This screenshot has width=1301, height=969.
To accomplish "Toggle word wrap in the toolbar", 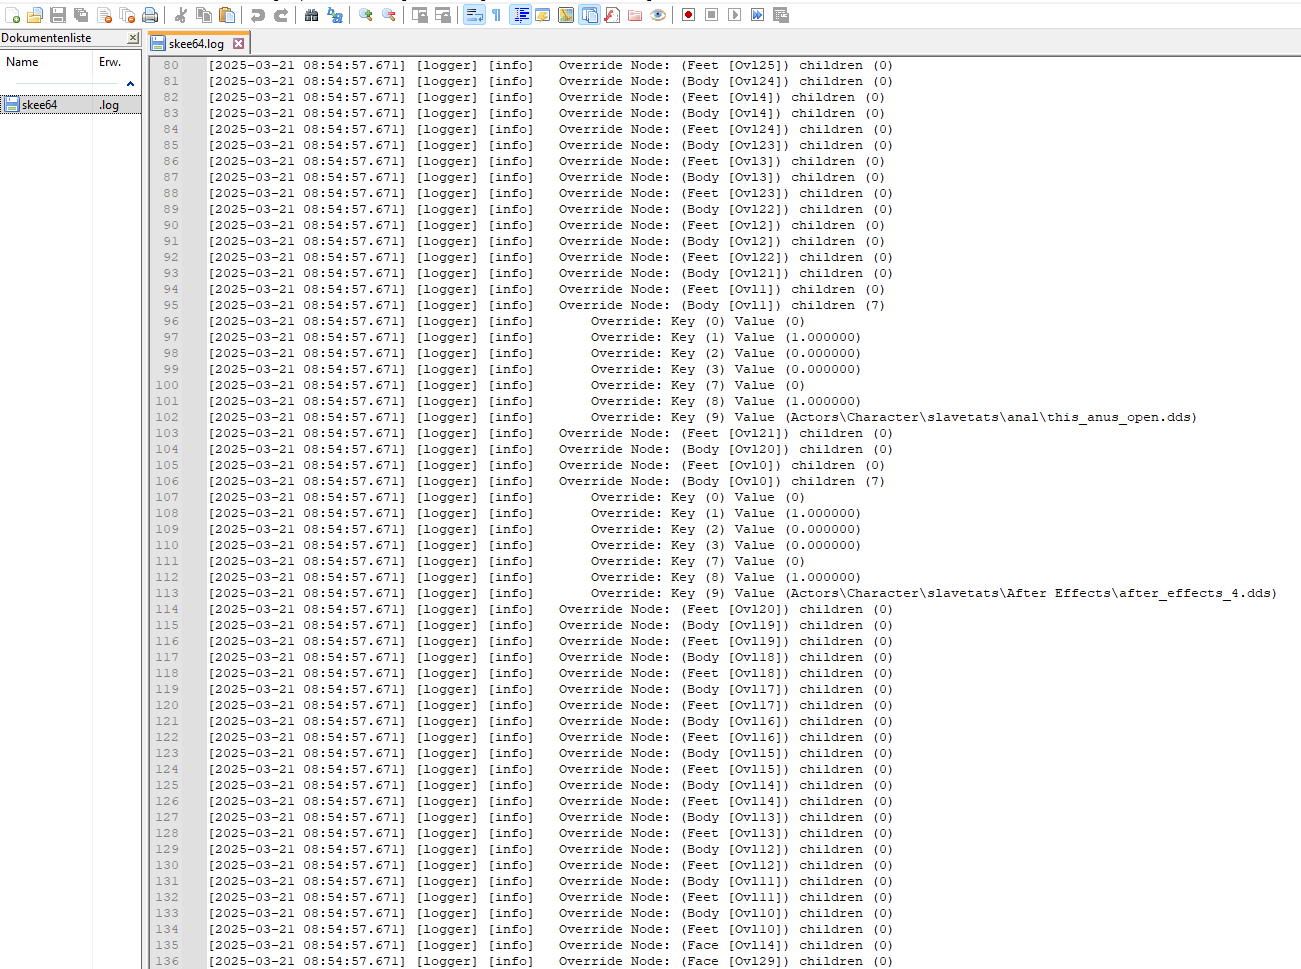I will point(474,15).
